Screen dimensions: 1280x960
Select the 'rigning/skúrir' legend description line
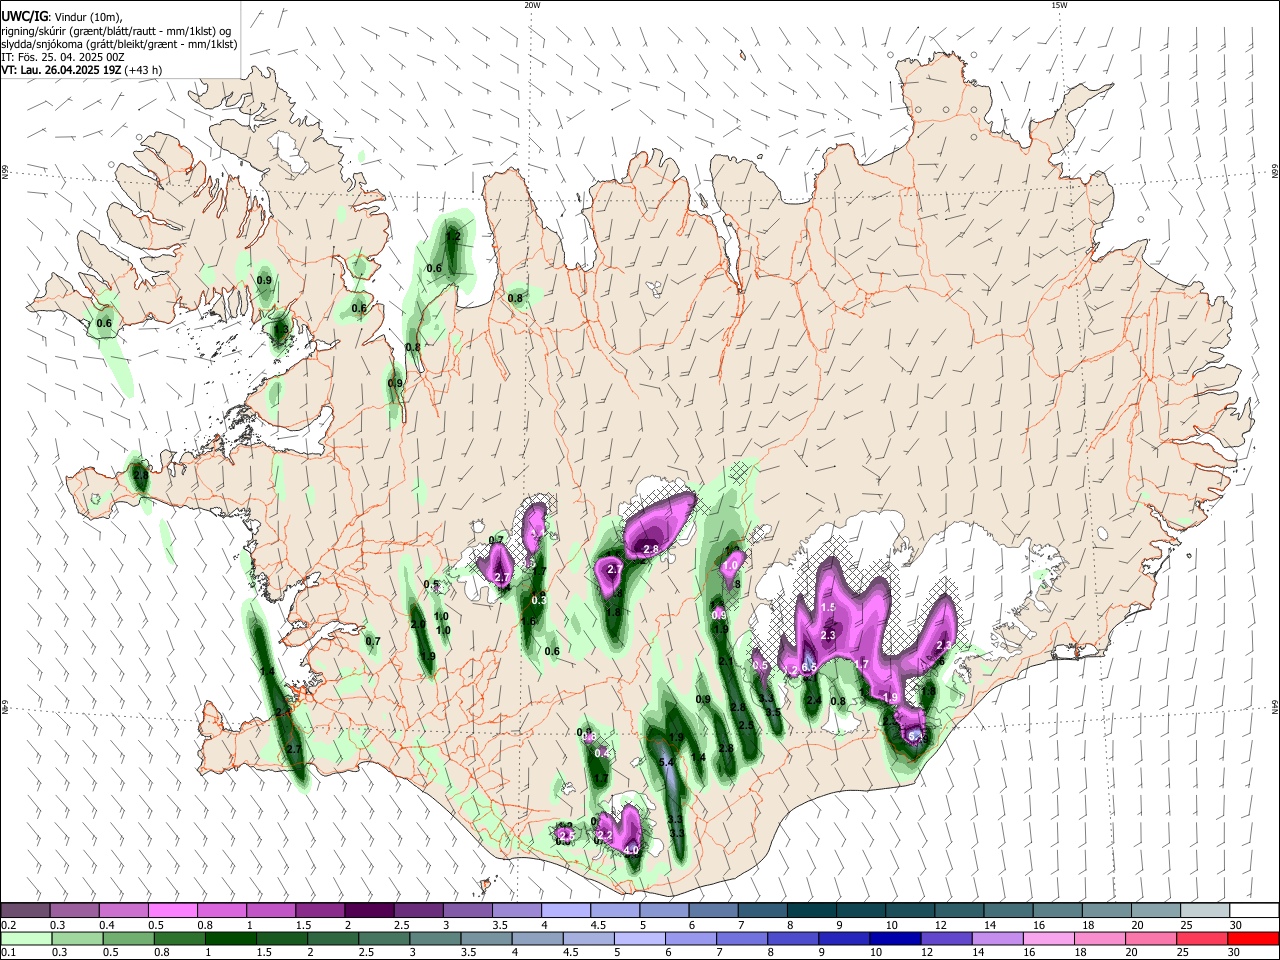[x=115, y=31]
